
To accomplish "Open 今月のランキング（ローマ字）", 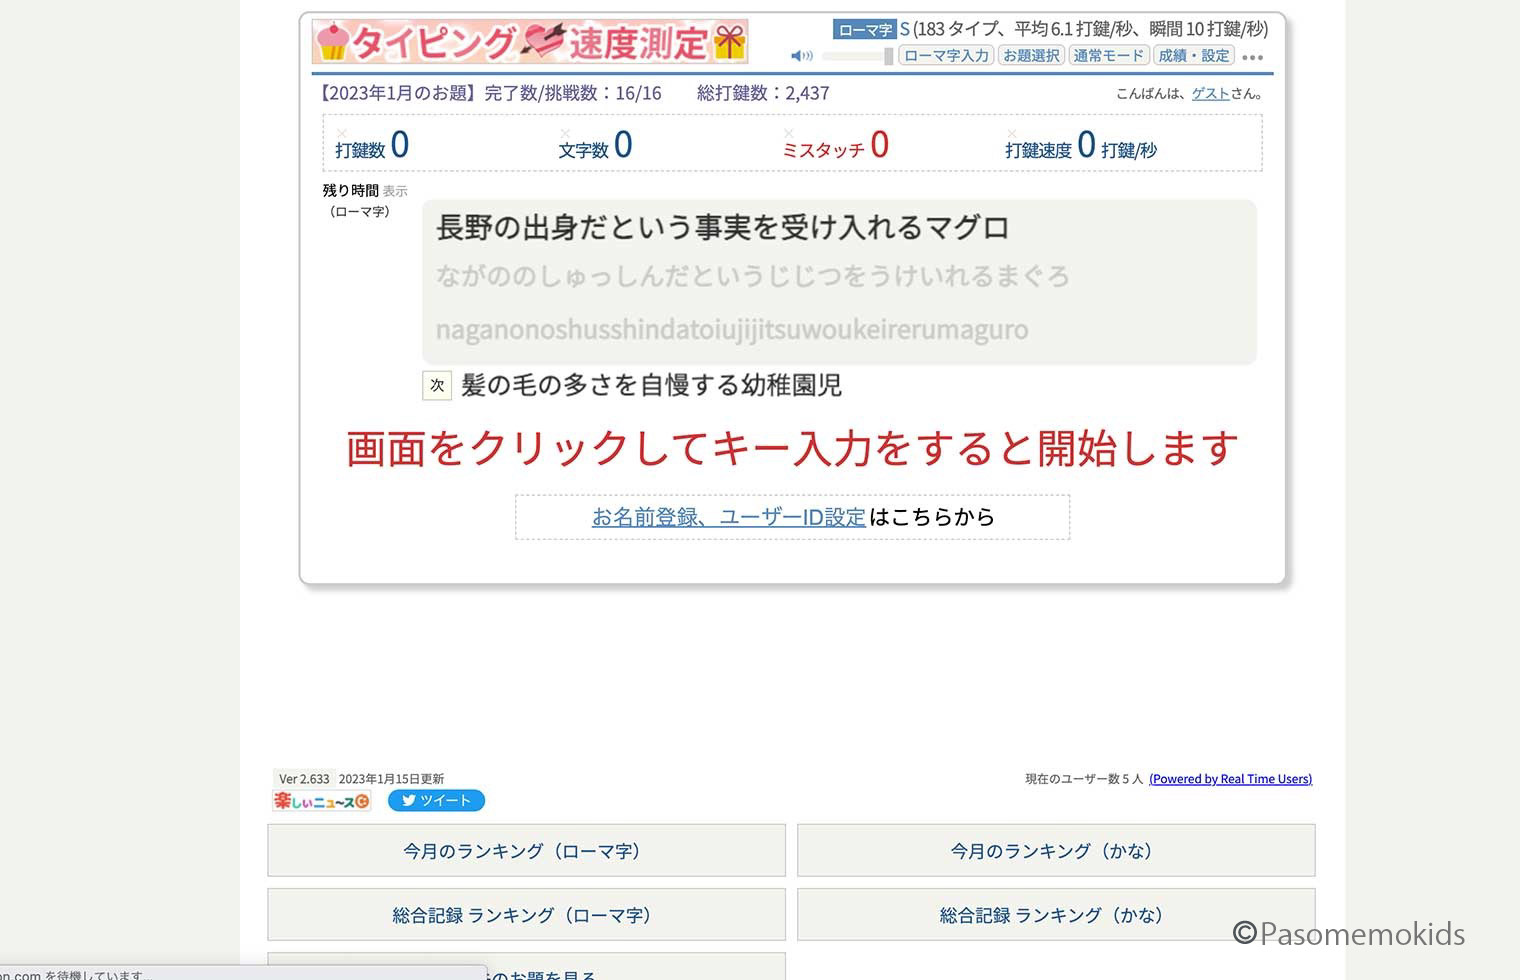I will [x=526, y=850].
